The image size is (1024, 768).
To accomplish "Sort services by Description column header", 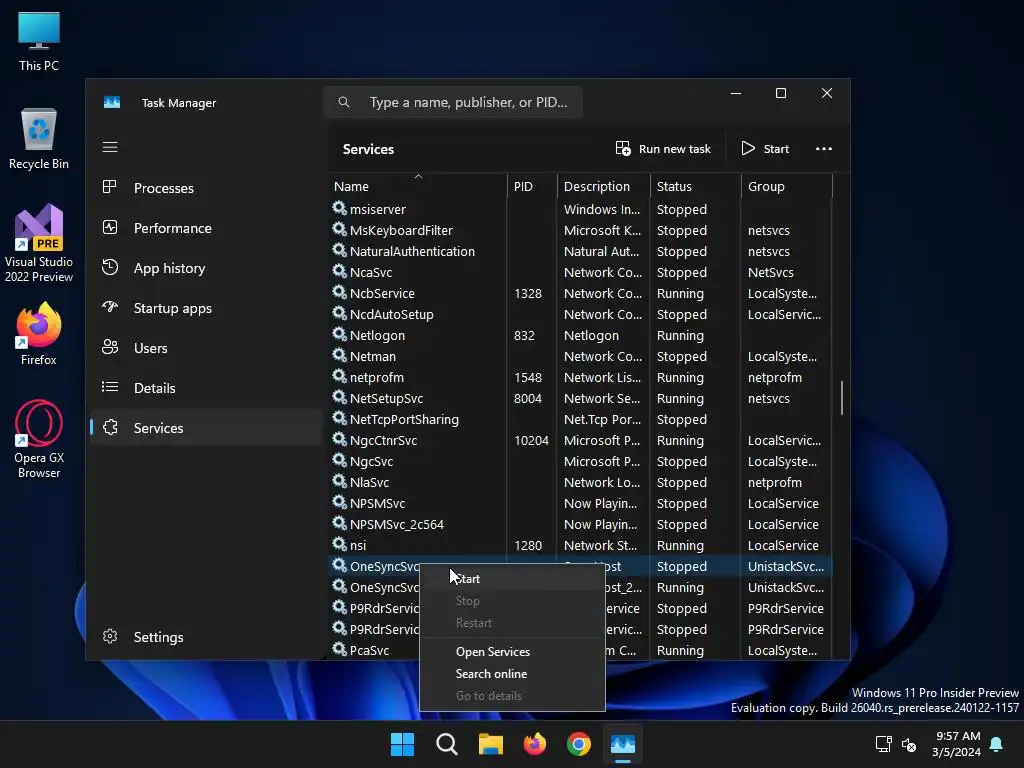I will (x=604, y=186).
